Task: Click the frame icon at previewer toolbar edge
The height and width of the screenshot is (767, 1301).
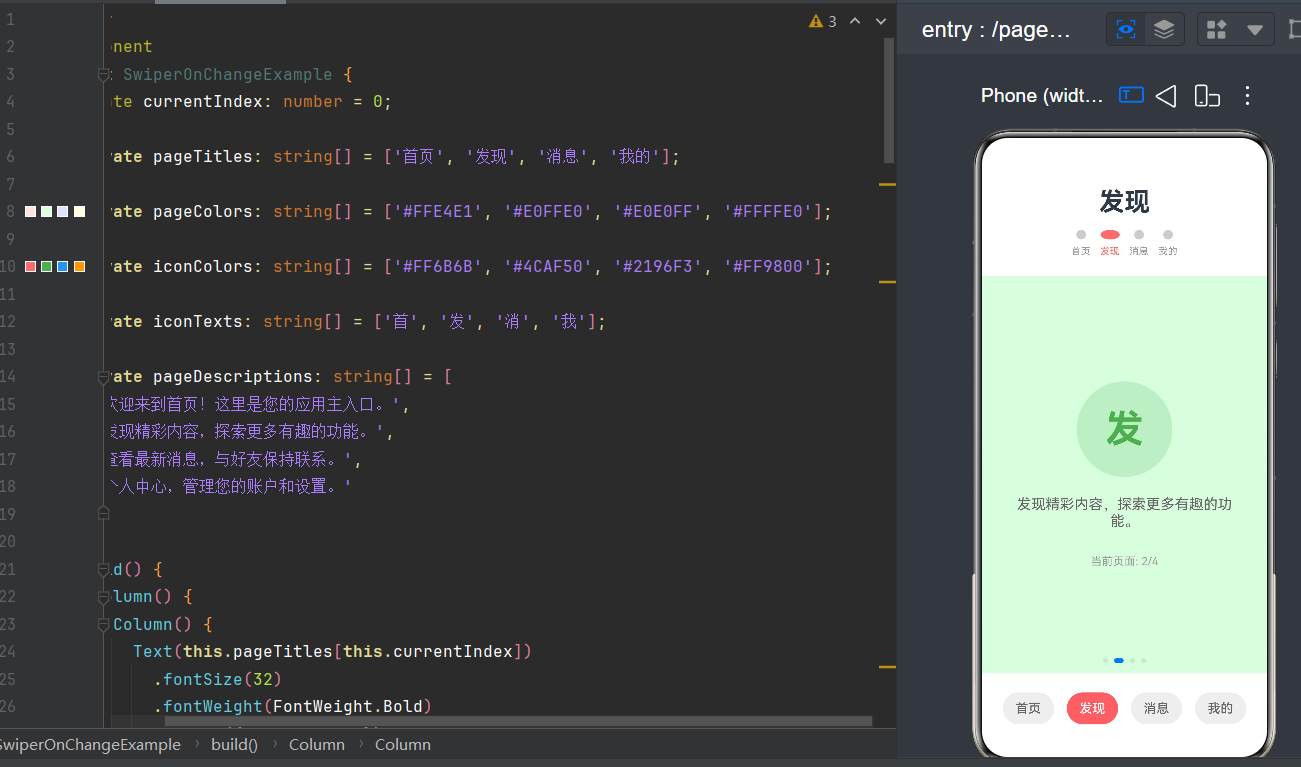Action: click(x=1294, y=29)
